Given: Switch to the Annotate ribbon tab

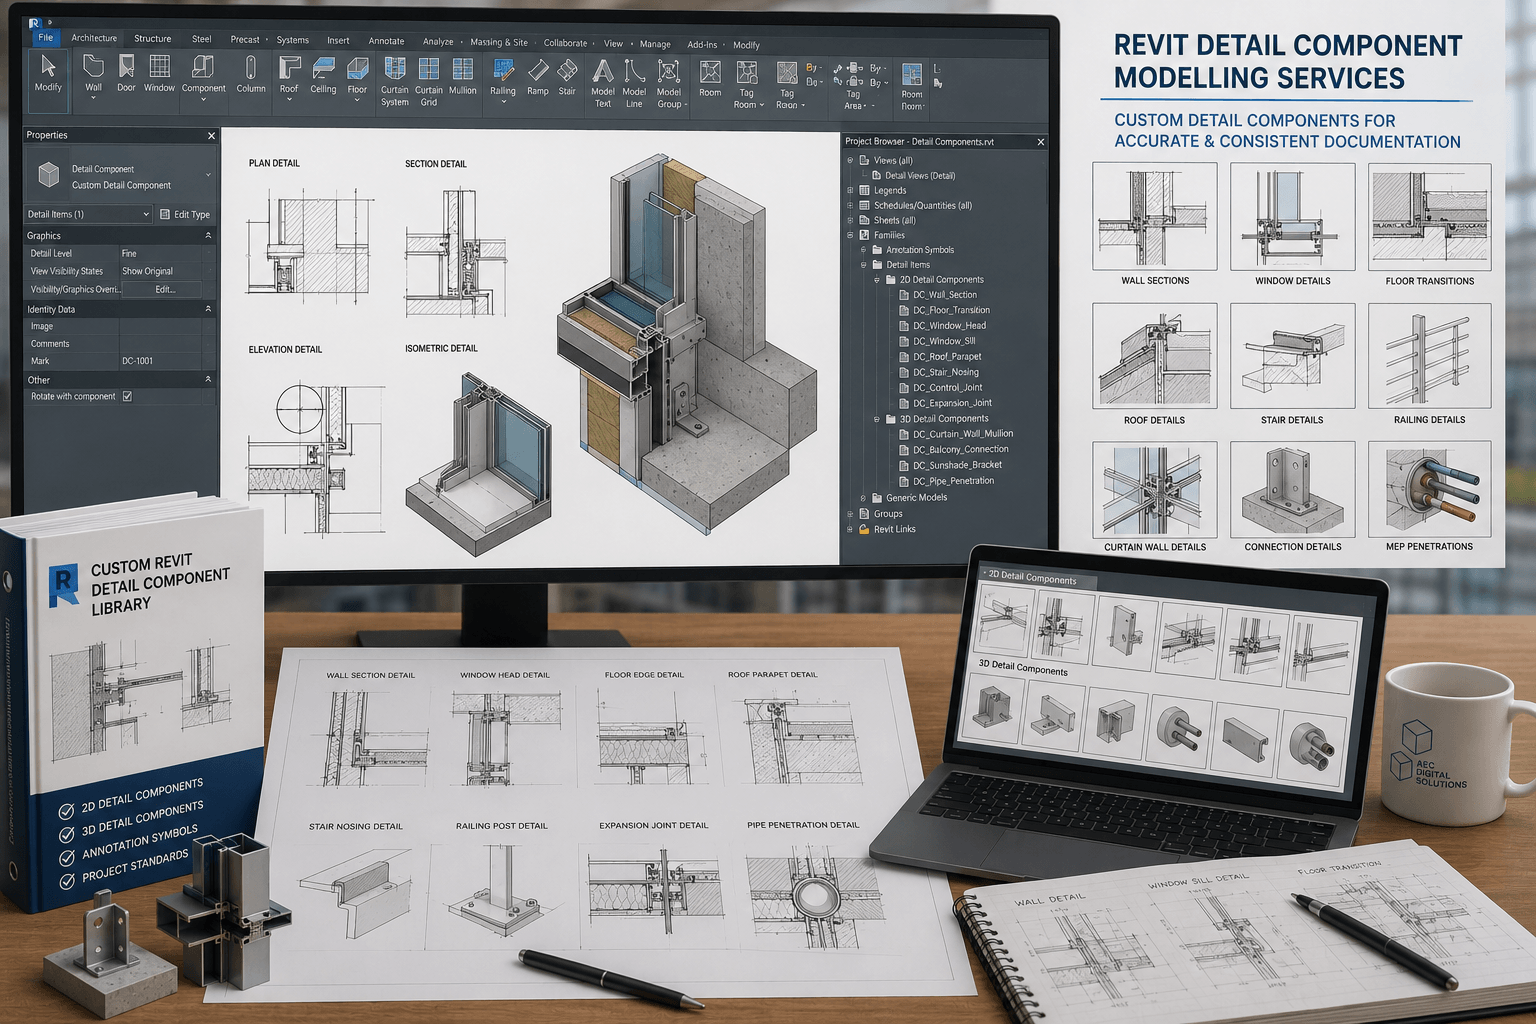Looking at the screenshot, I should click(x=386, y=41).
